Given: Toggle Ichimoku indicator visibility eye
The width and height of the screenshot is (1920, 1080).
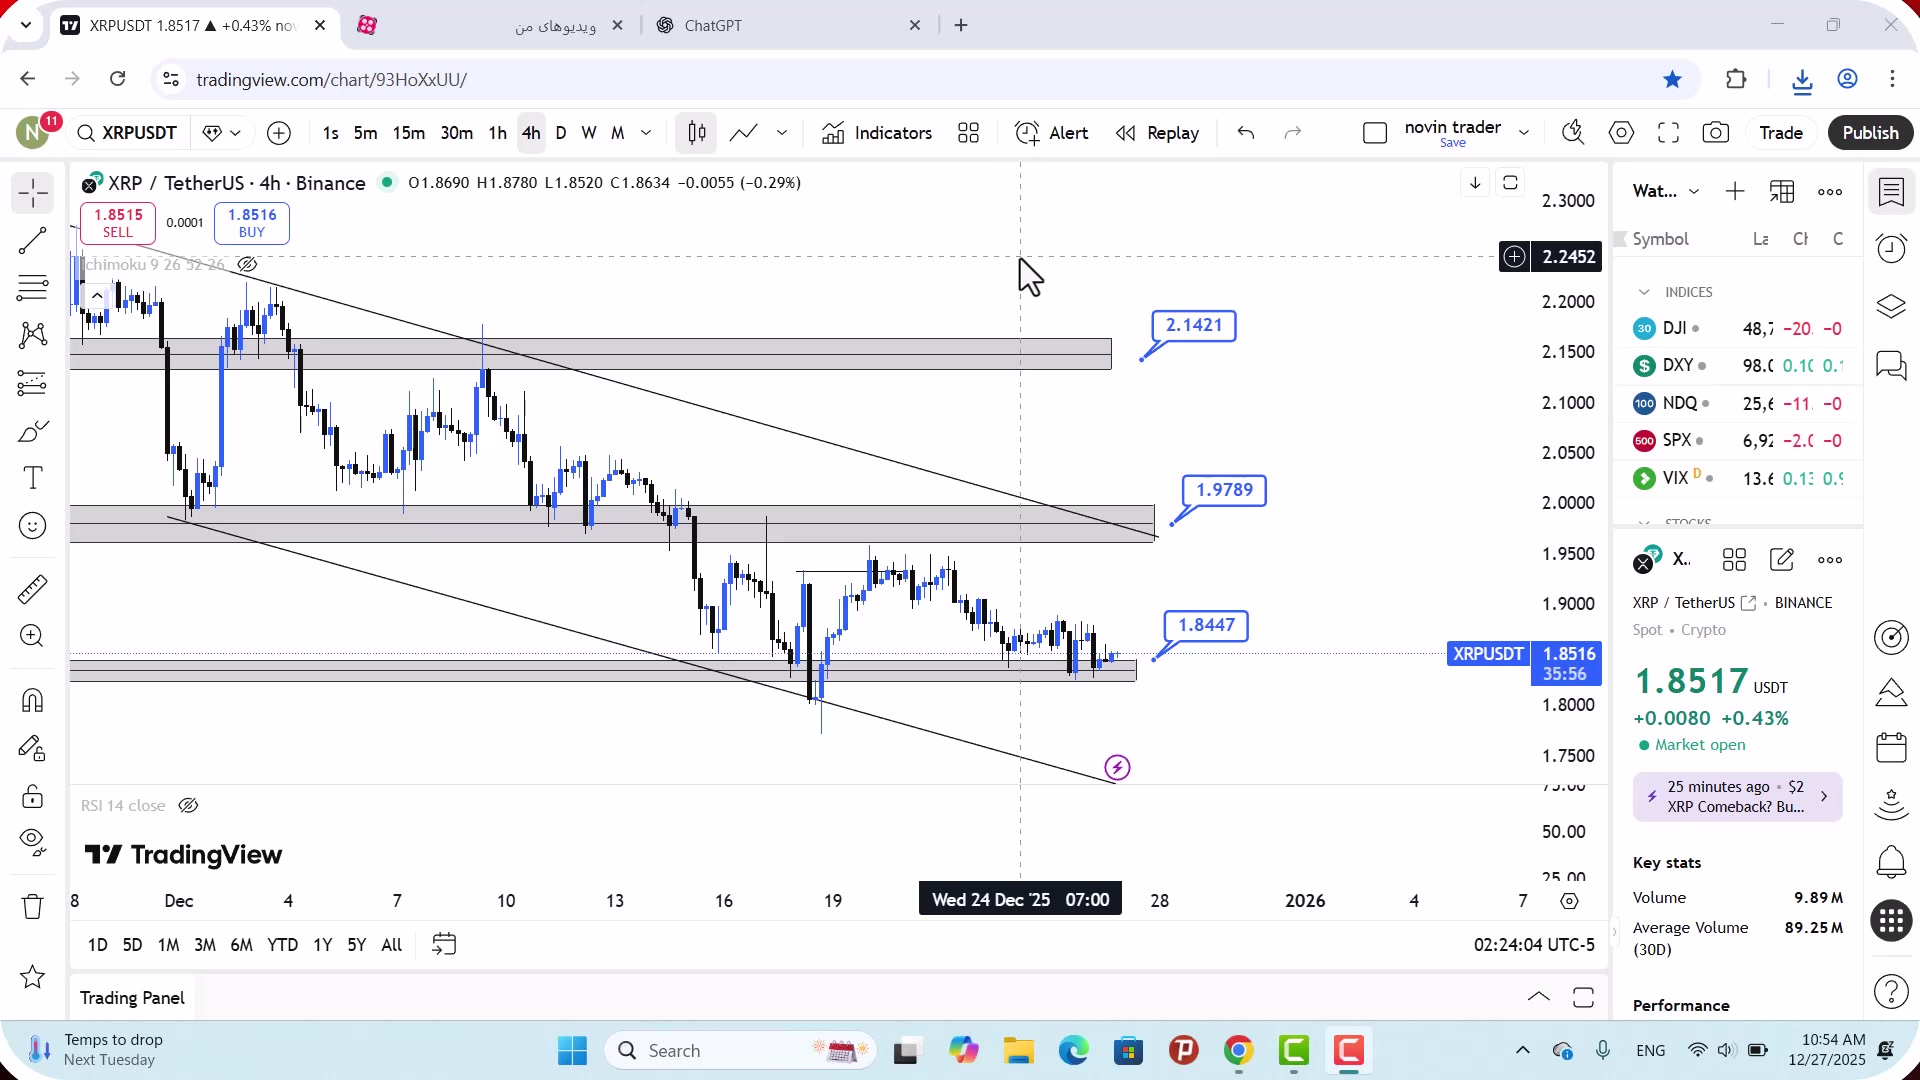Looking at the screenshot, I should [x=247, y=265].
